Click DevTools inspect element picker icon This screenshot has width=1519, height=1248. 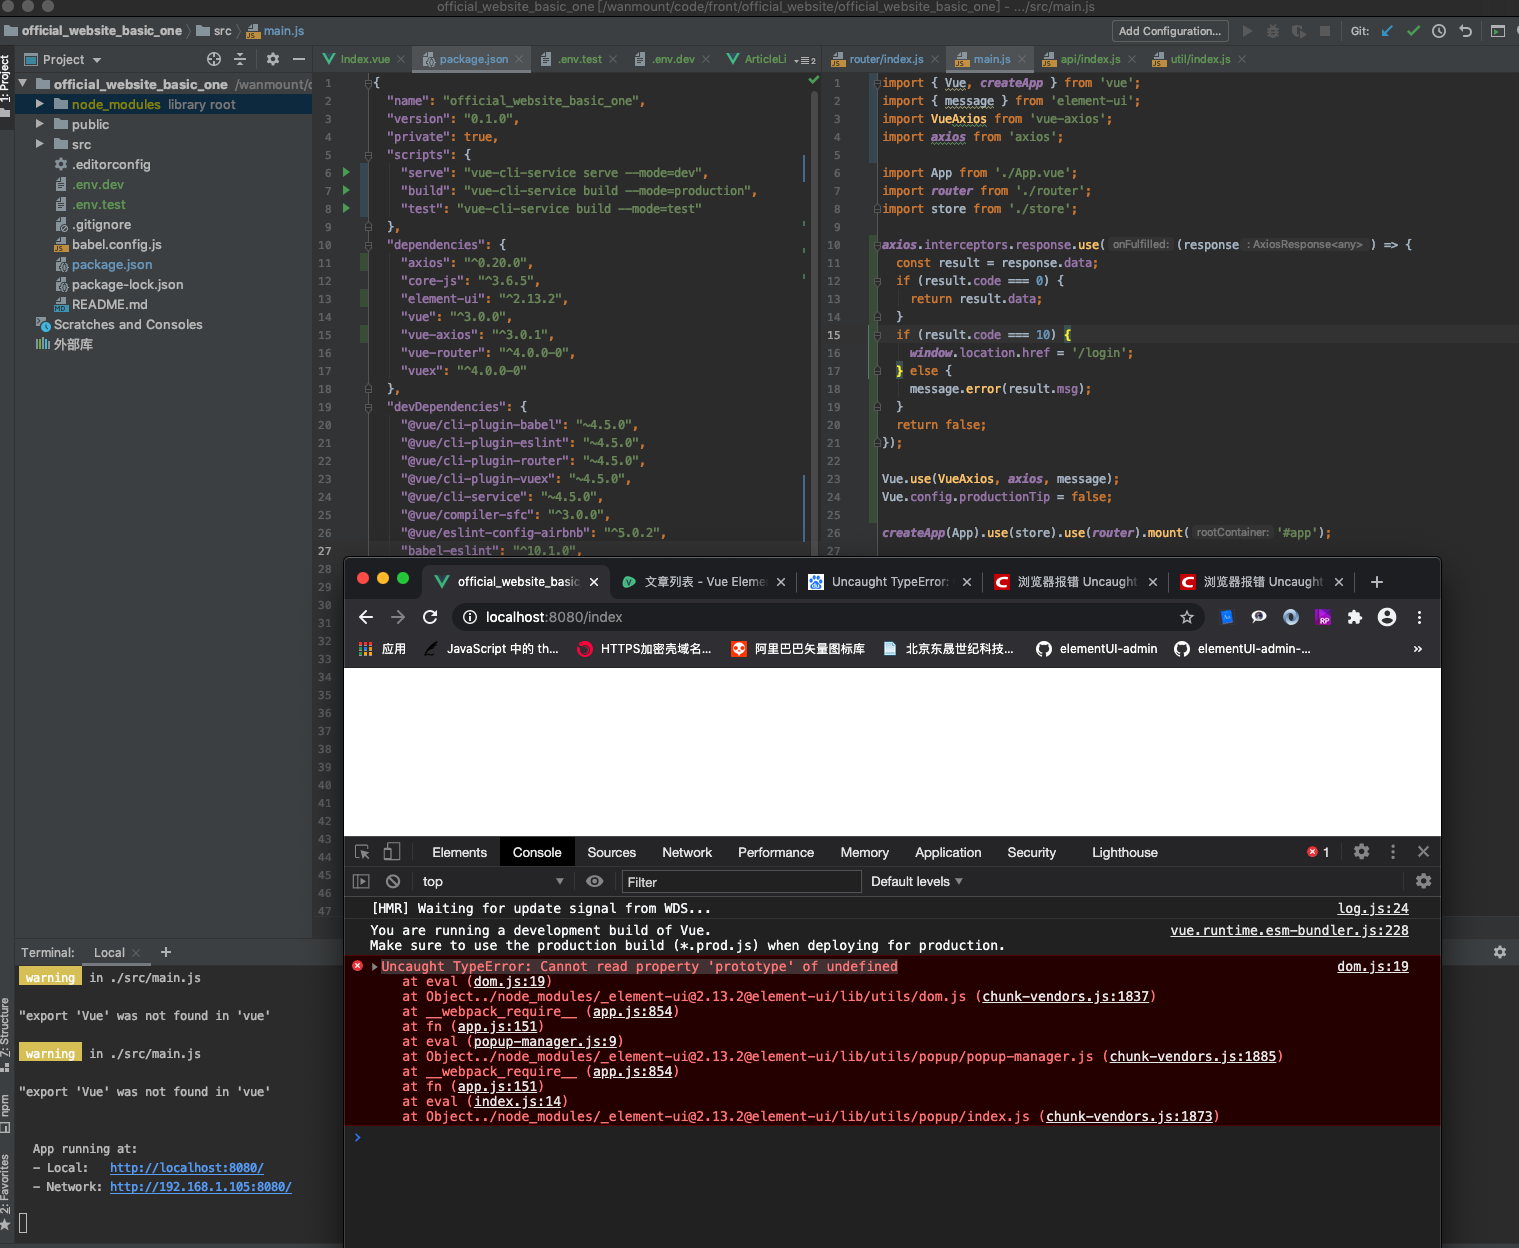click(x=362, y=852)
